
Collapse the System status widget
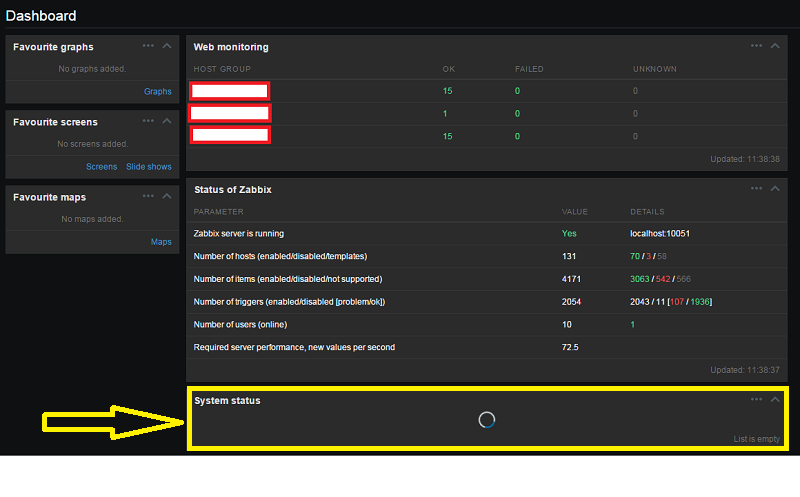click(775, 399)
